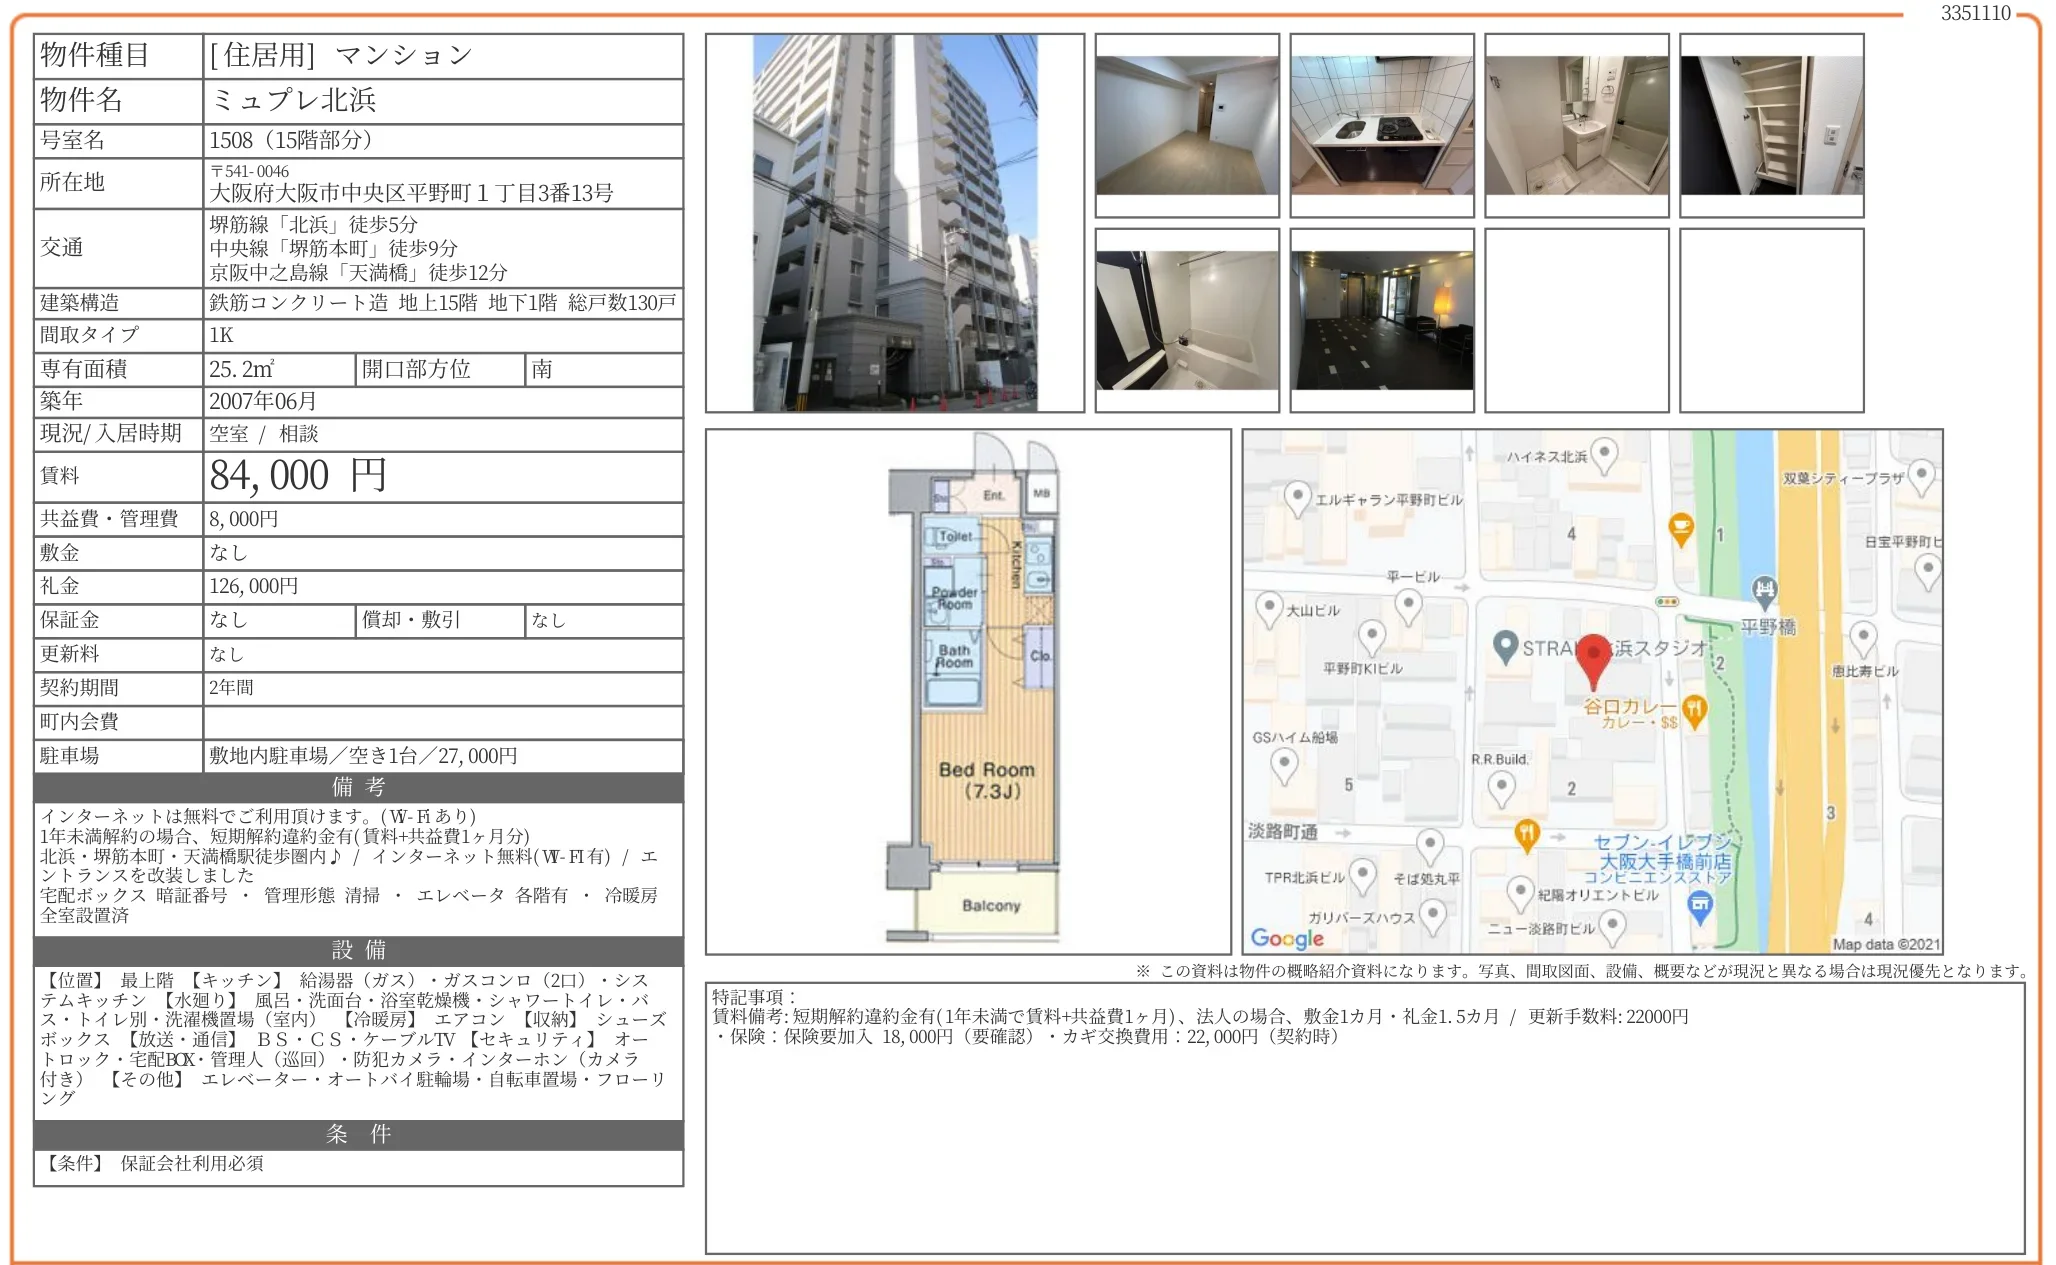
Task: Click the 平野橋 bridge icon marker
Action: pos(1765,590)
